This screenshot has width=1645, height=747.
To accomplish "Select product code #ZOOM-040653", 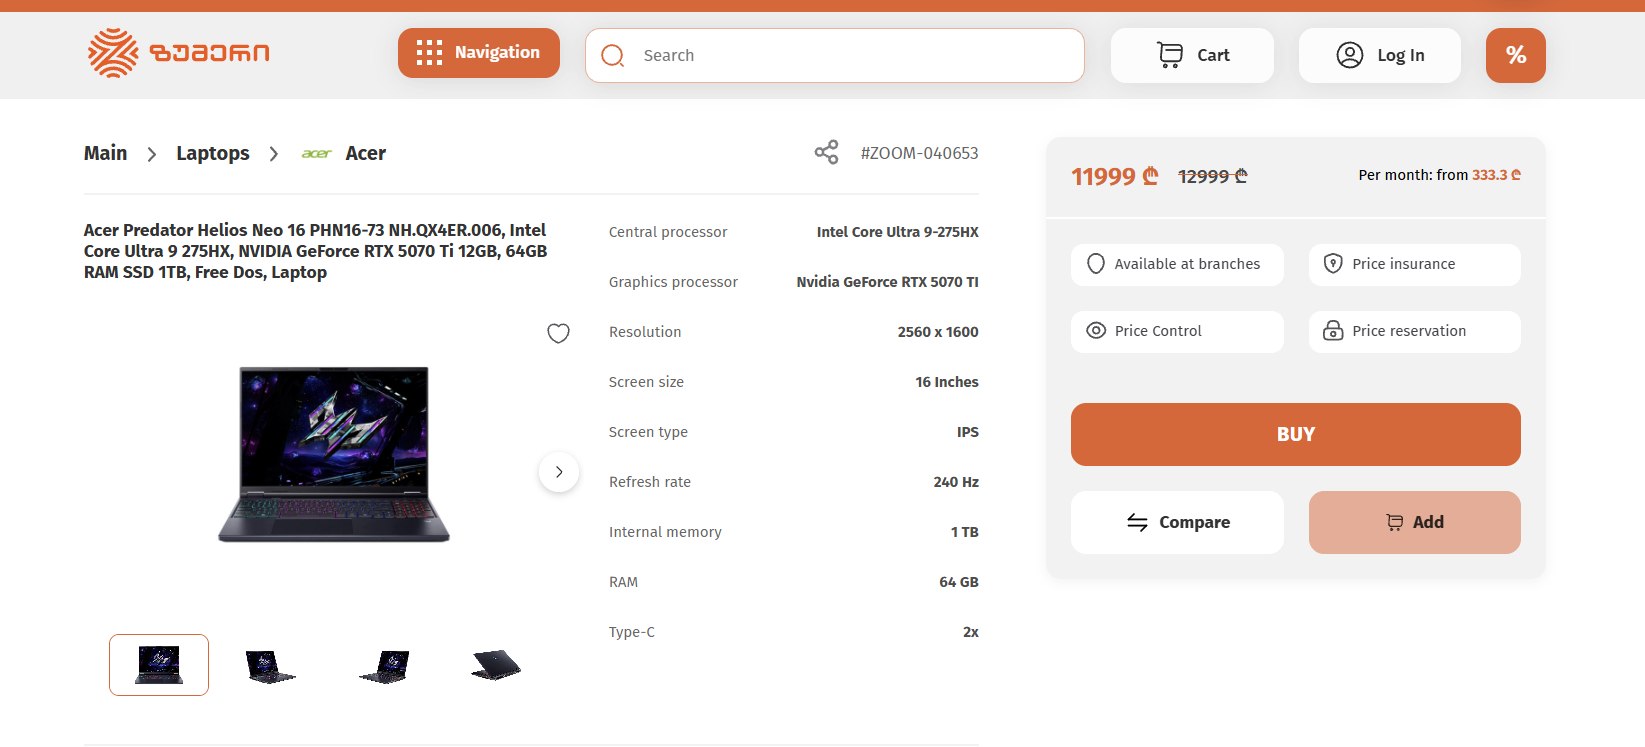I will [920, 153].
